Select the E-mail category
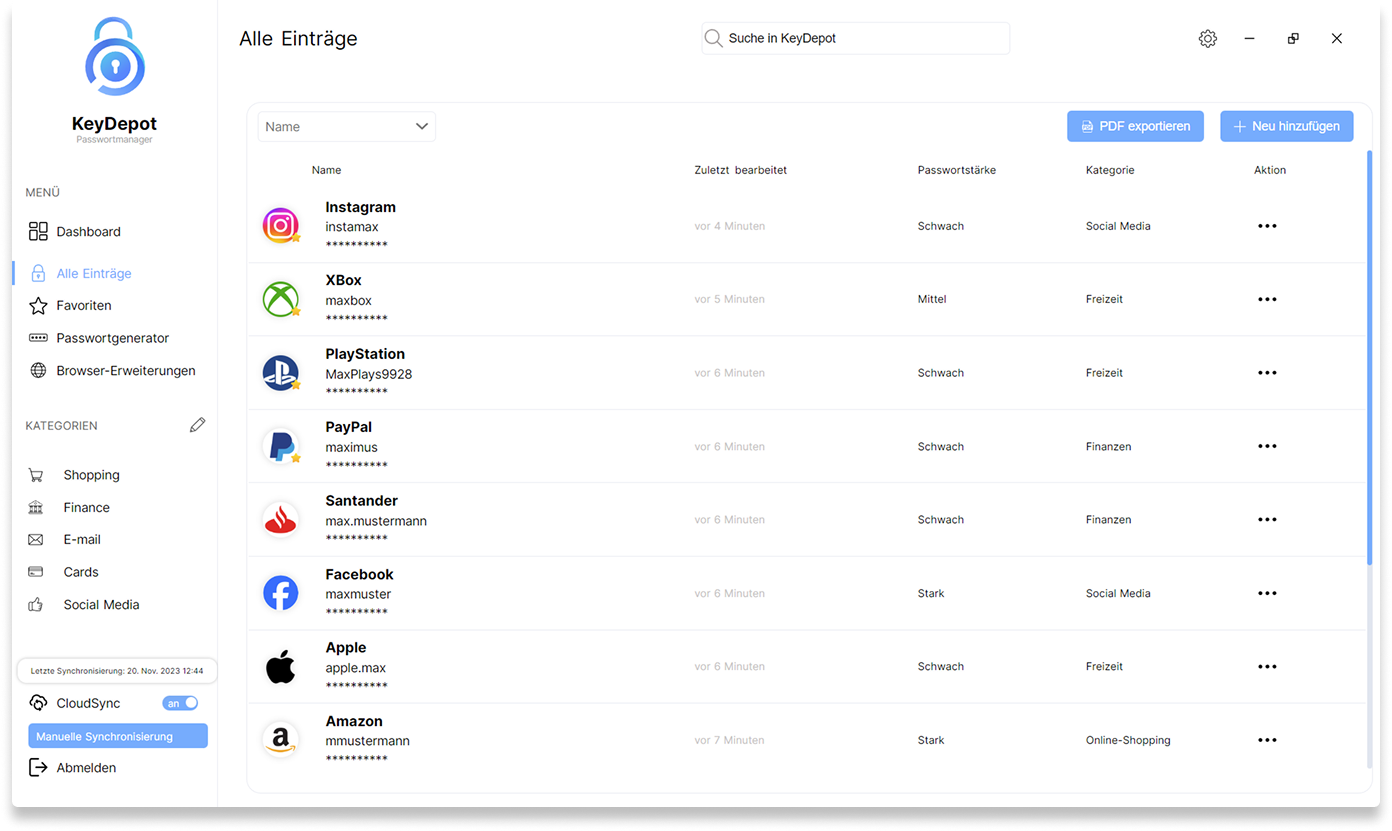The image size is (1392, 831). [x=82, y=539]
